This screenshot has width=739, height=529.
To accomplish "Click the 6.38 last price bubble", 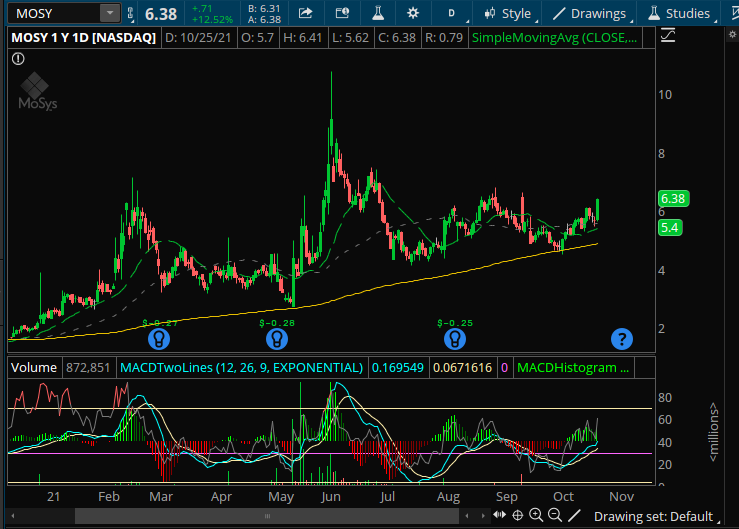I will pos(673,198).
